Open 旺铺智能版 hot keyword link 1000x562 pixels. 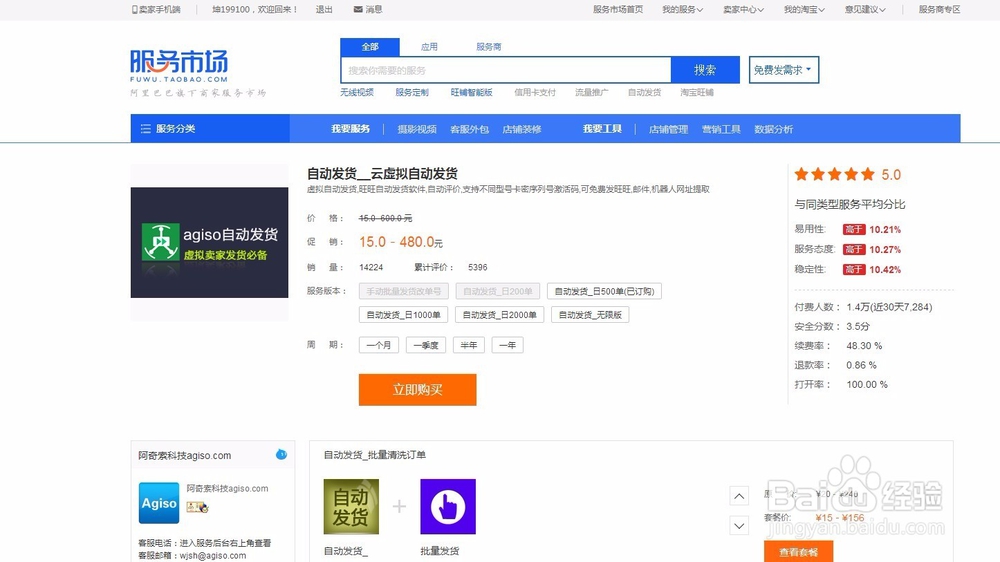471,92
